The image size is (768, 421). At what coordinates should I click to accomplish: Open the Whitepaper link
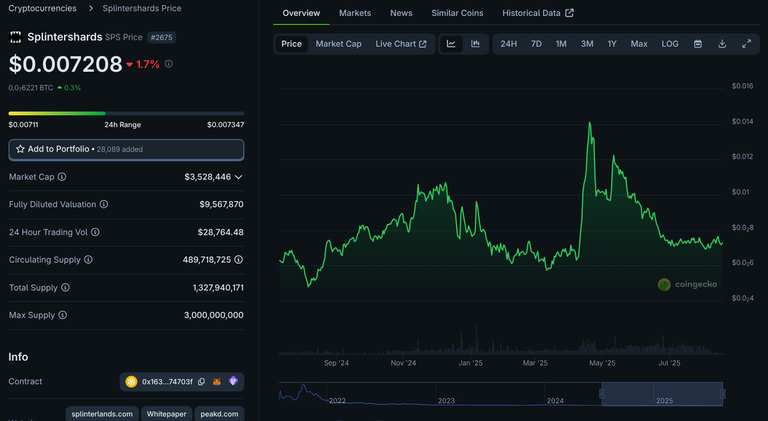167,414
